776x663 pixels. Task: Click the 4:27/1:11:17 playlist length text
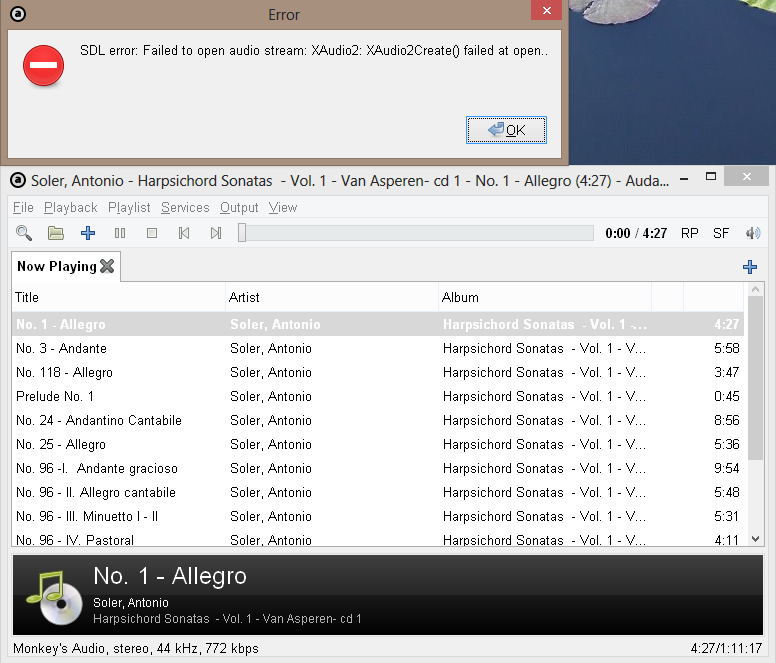(726, 648)
